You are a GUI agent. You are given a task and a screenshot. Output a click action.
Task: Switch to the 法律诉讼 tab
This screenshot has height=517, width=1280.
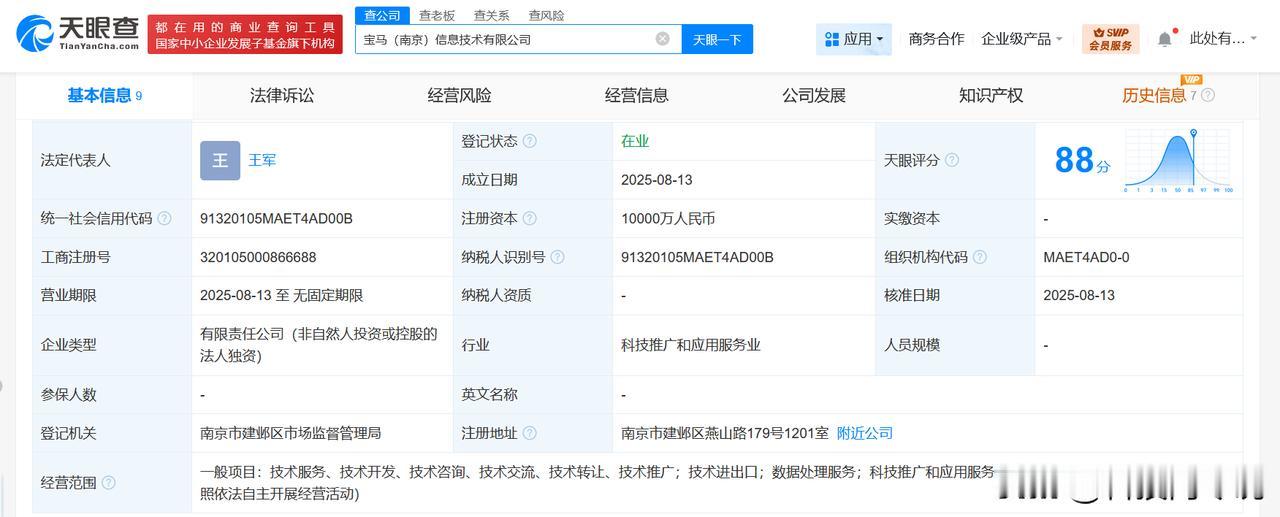(x=282, y=96)
